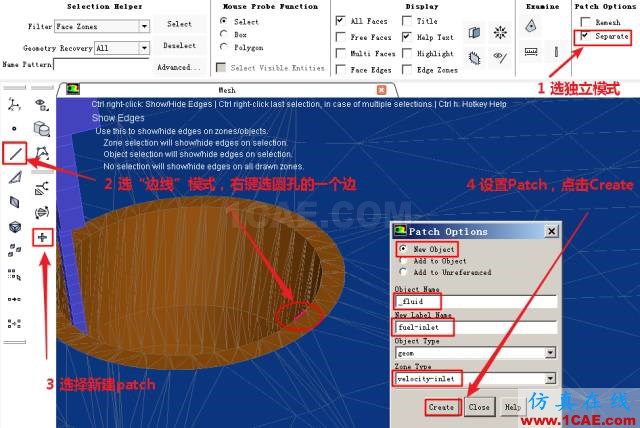Click Create in Patch Options dialog
This screenshot has height=428, width=640.
point(441,407)
